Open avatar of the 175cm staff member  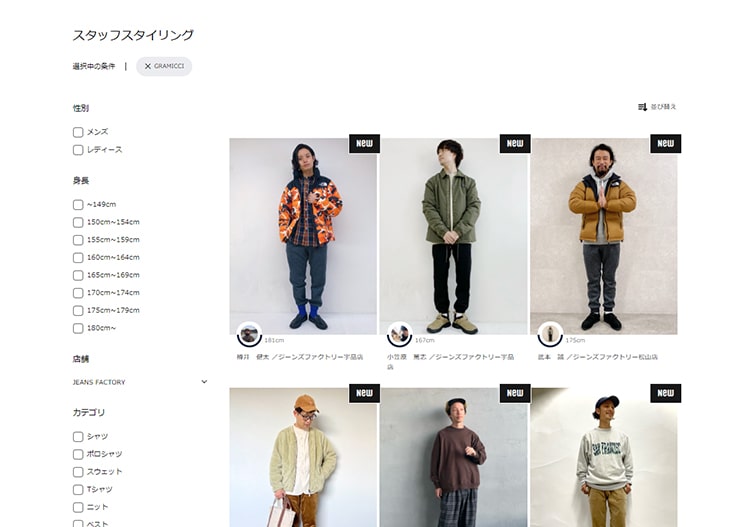[550, 334]
